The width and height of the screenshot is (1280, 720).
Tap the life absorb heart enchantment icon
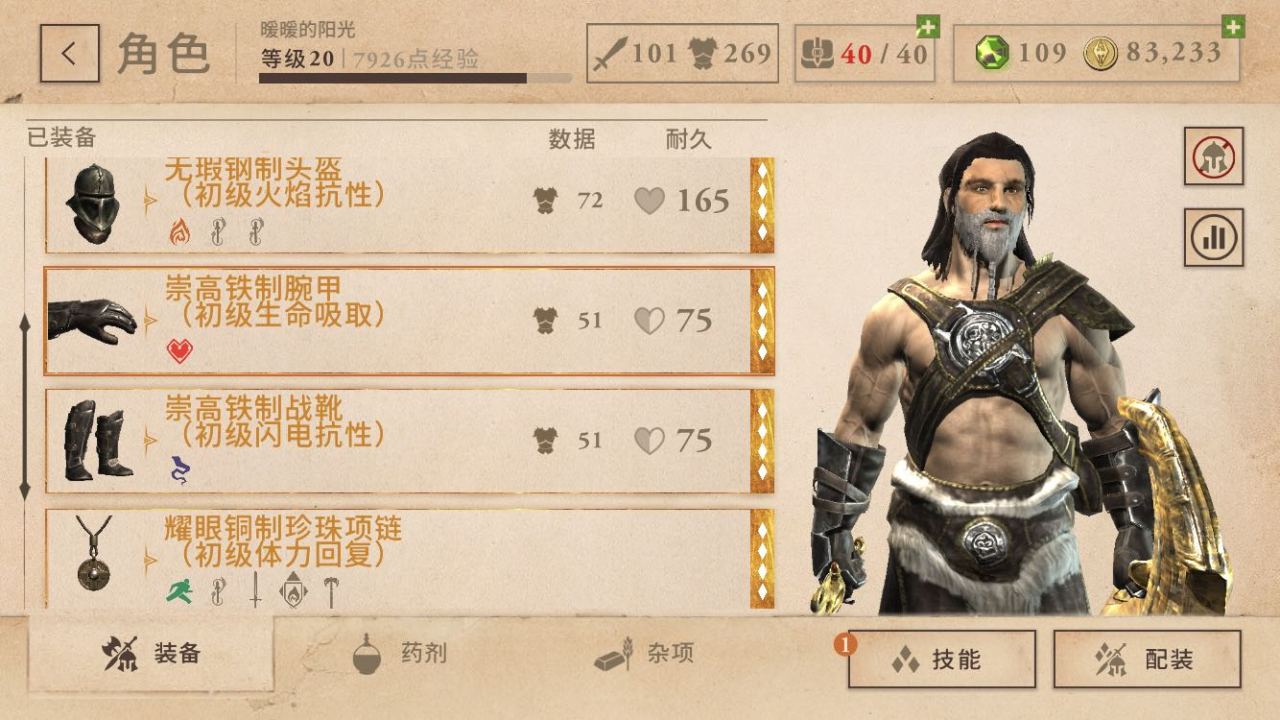[x=179, y=351]
